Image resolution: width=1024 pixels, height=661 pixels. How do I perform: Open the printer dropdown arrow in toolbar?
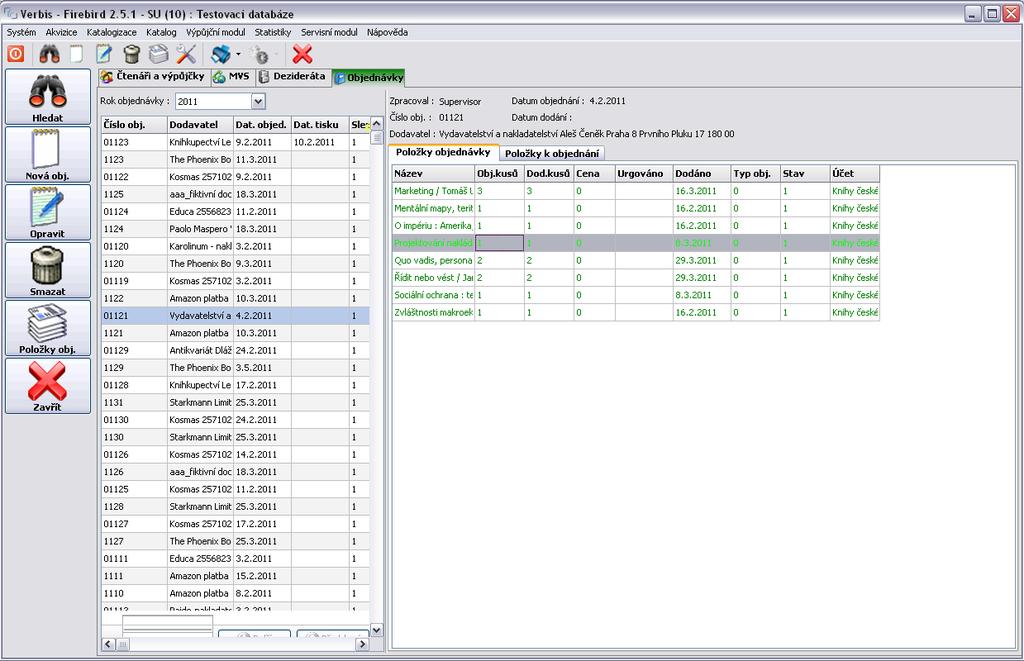238,54
